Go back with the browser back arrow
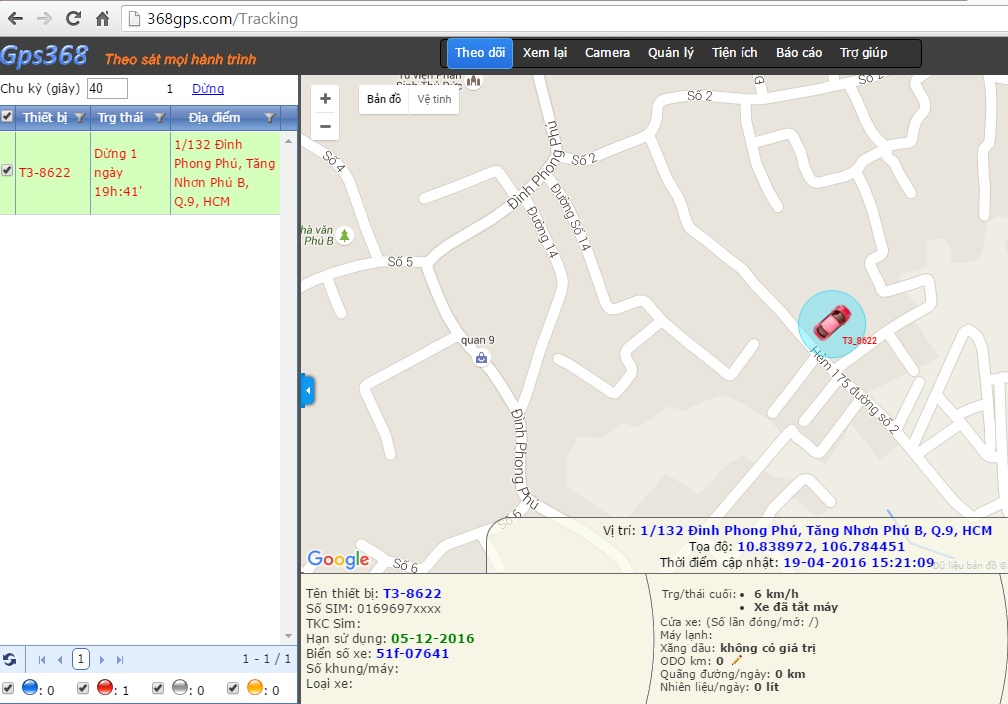The image size is (1008, 704). [15, 19]
